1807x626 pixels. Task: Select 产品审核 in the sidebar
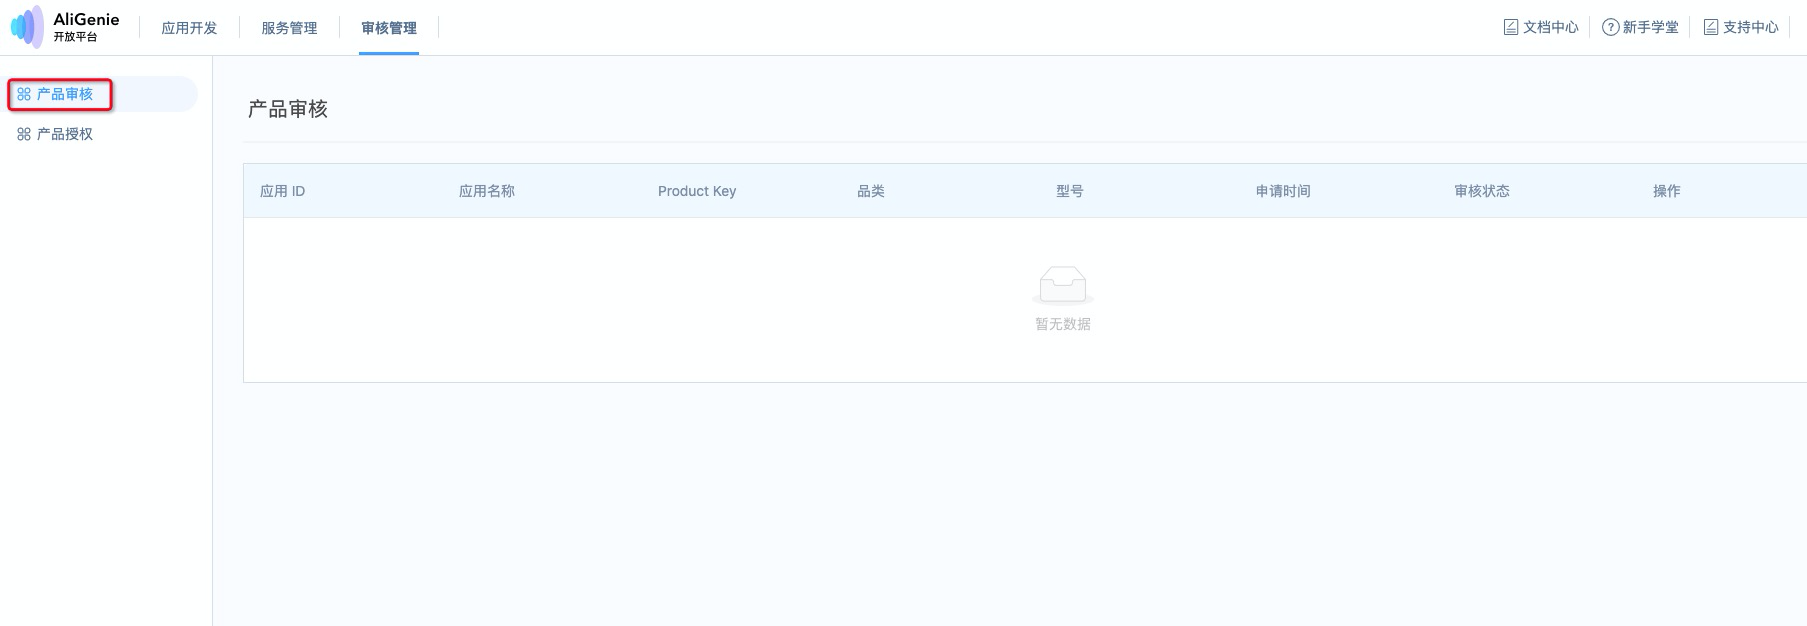tap(64, 94)
